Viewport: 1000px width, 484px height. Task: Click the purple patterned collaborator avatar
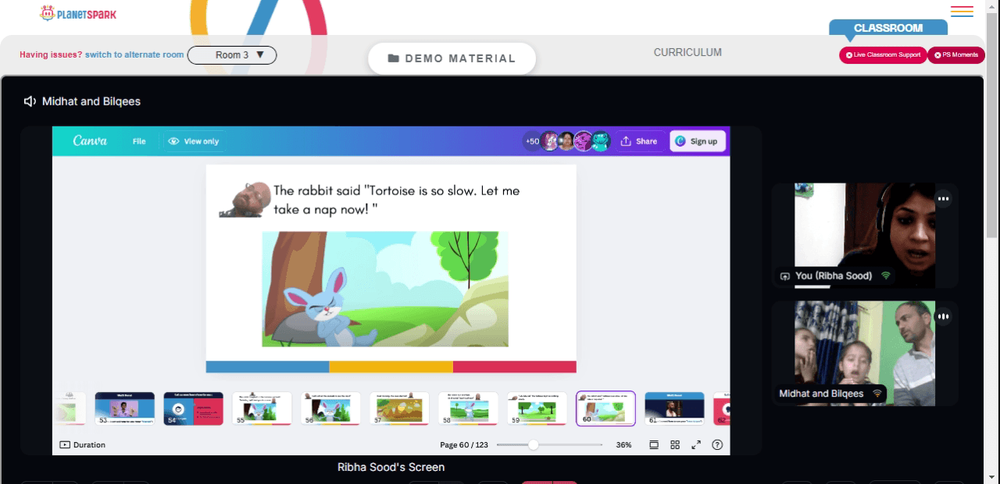pyautogui.click(x=583, y=141)
